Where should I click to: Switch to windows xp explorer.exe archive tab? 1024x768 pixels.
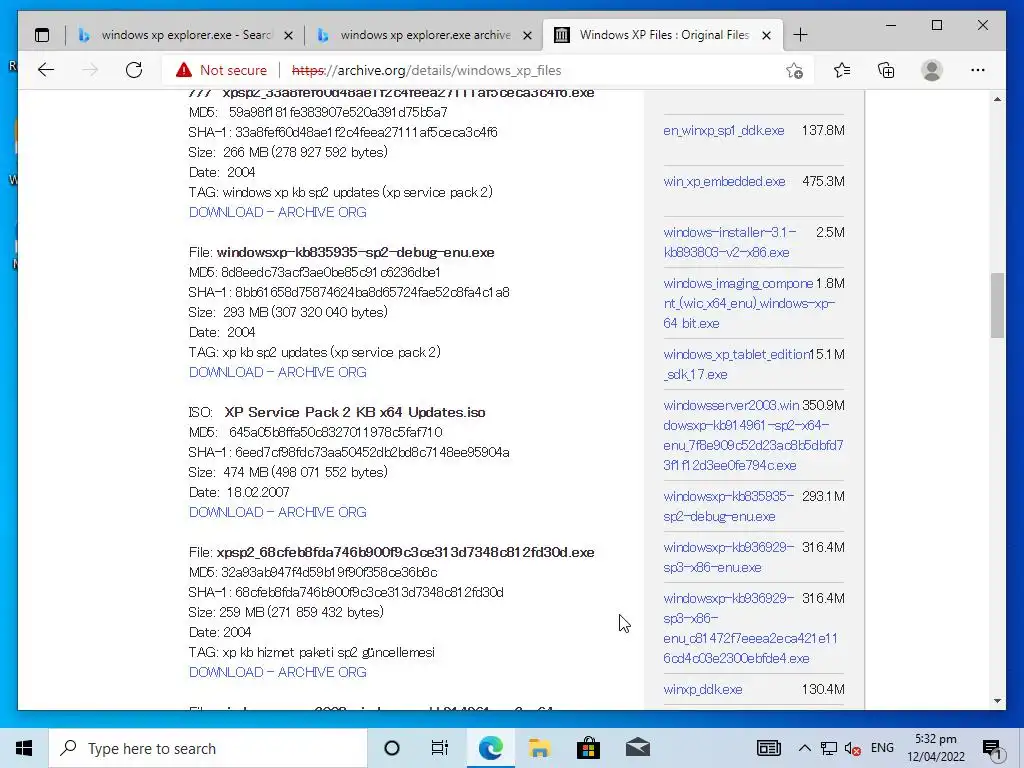pos(424,35)
